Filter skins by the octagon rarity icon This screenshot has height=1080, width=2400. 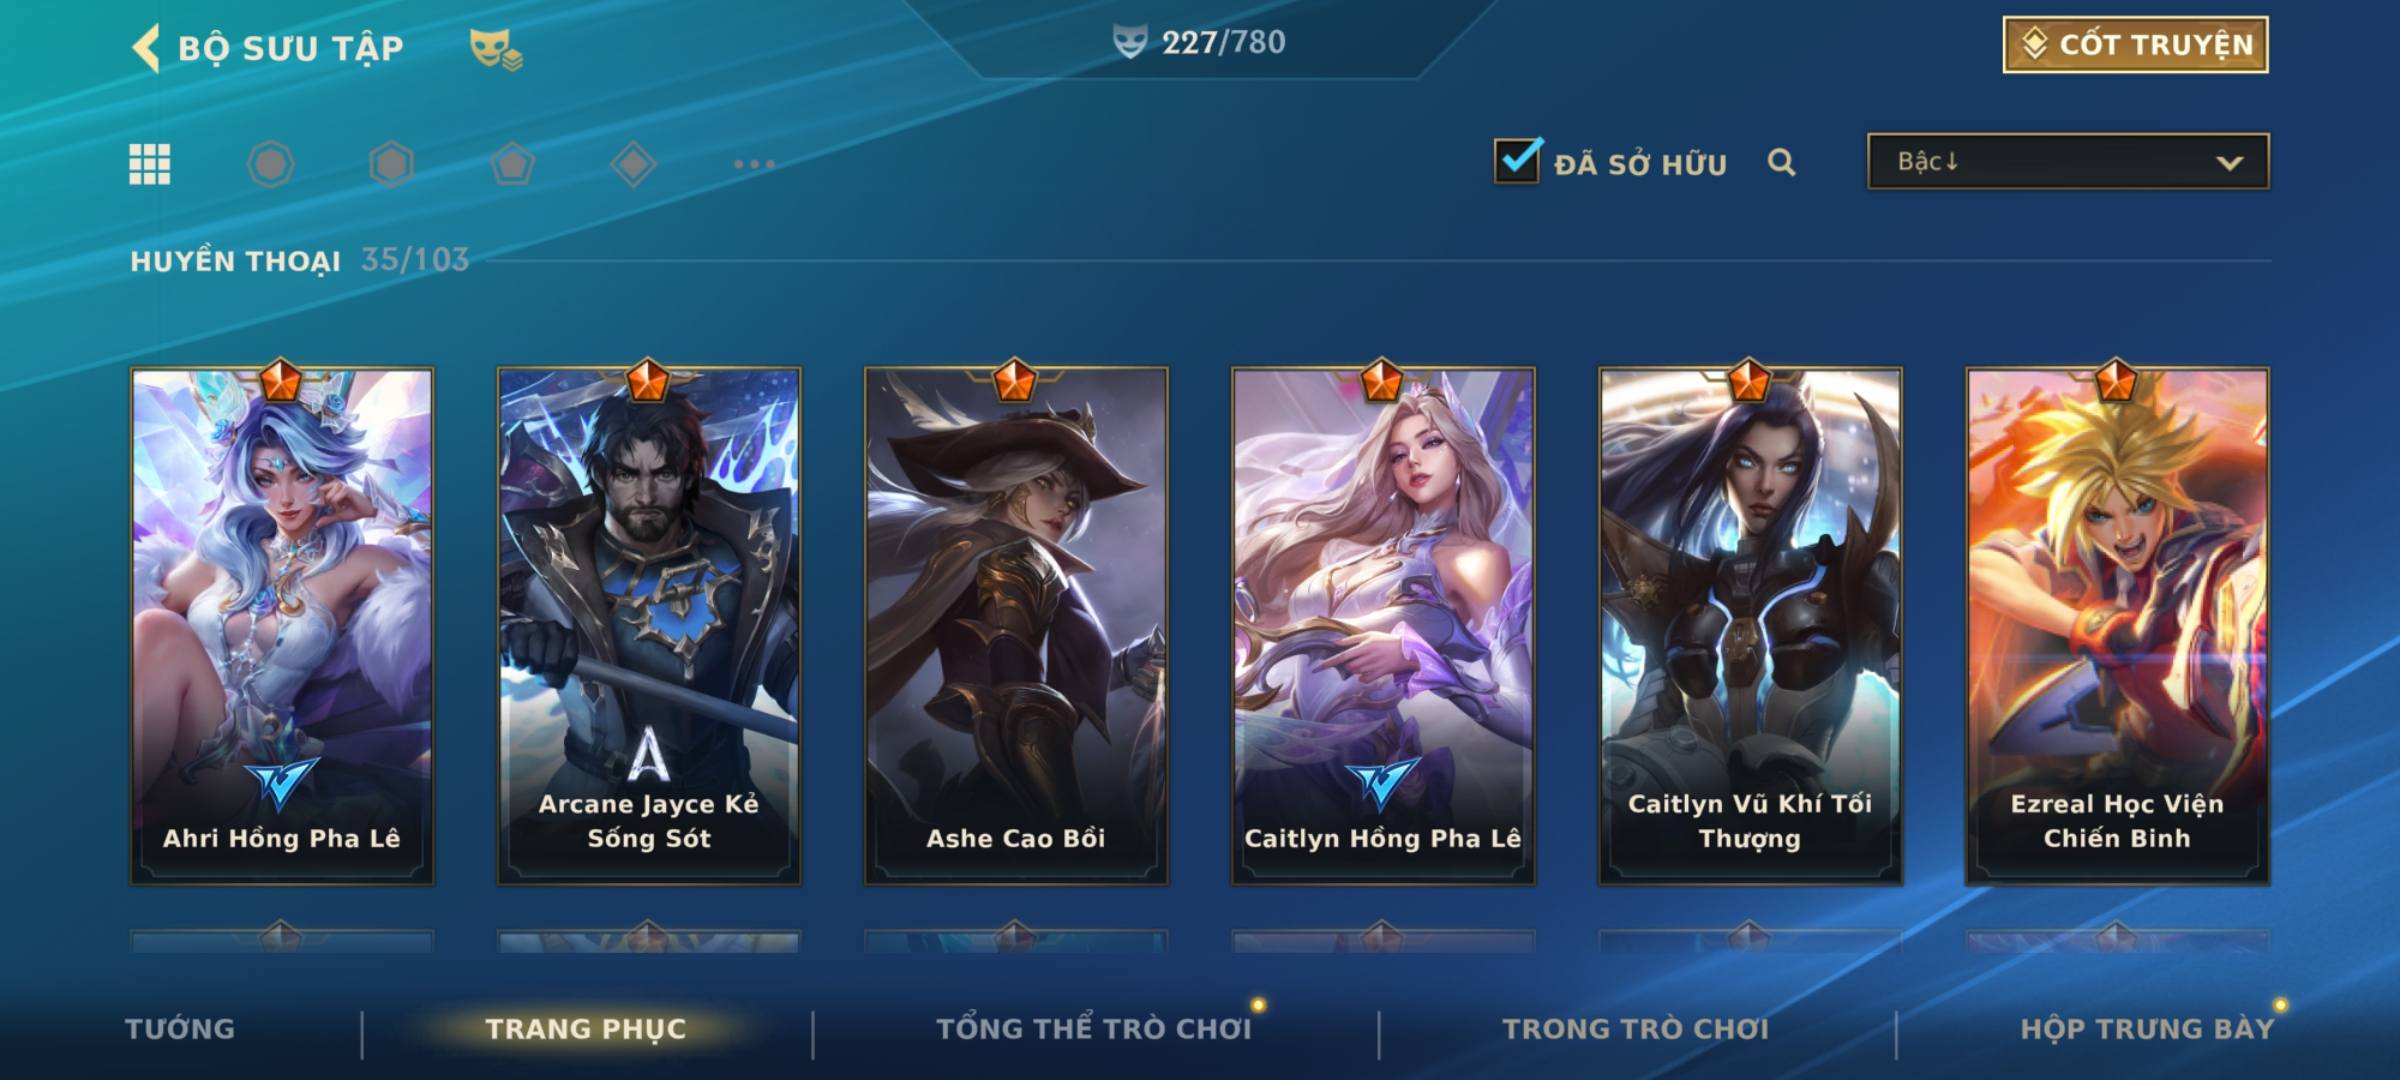pos(271,164)
